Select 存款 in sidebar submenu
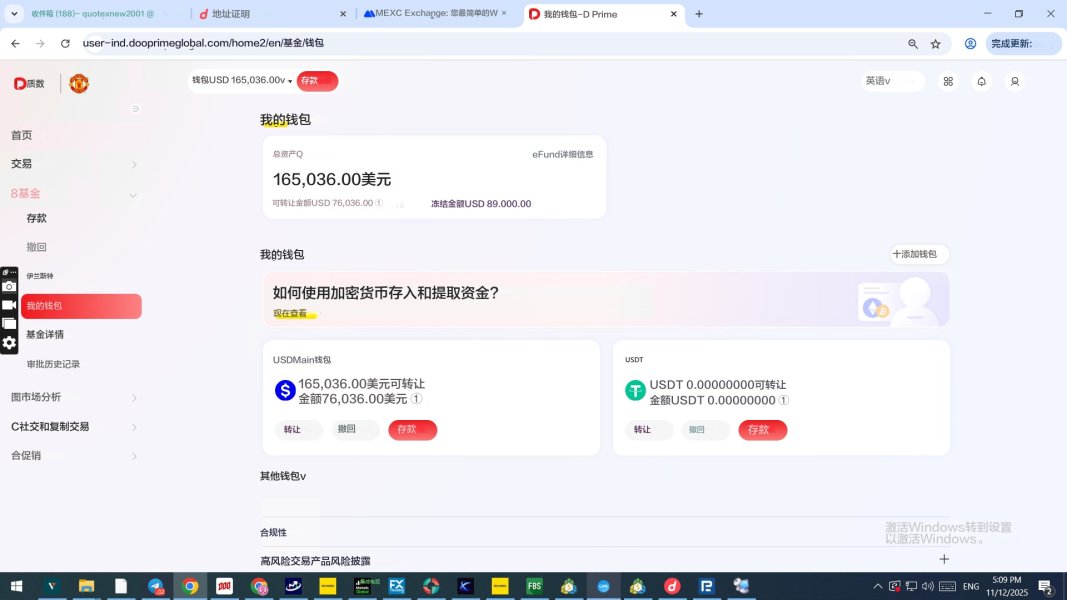 (37, 218)
